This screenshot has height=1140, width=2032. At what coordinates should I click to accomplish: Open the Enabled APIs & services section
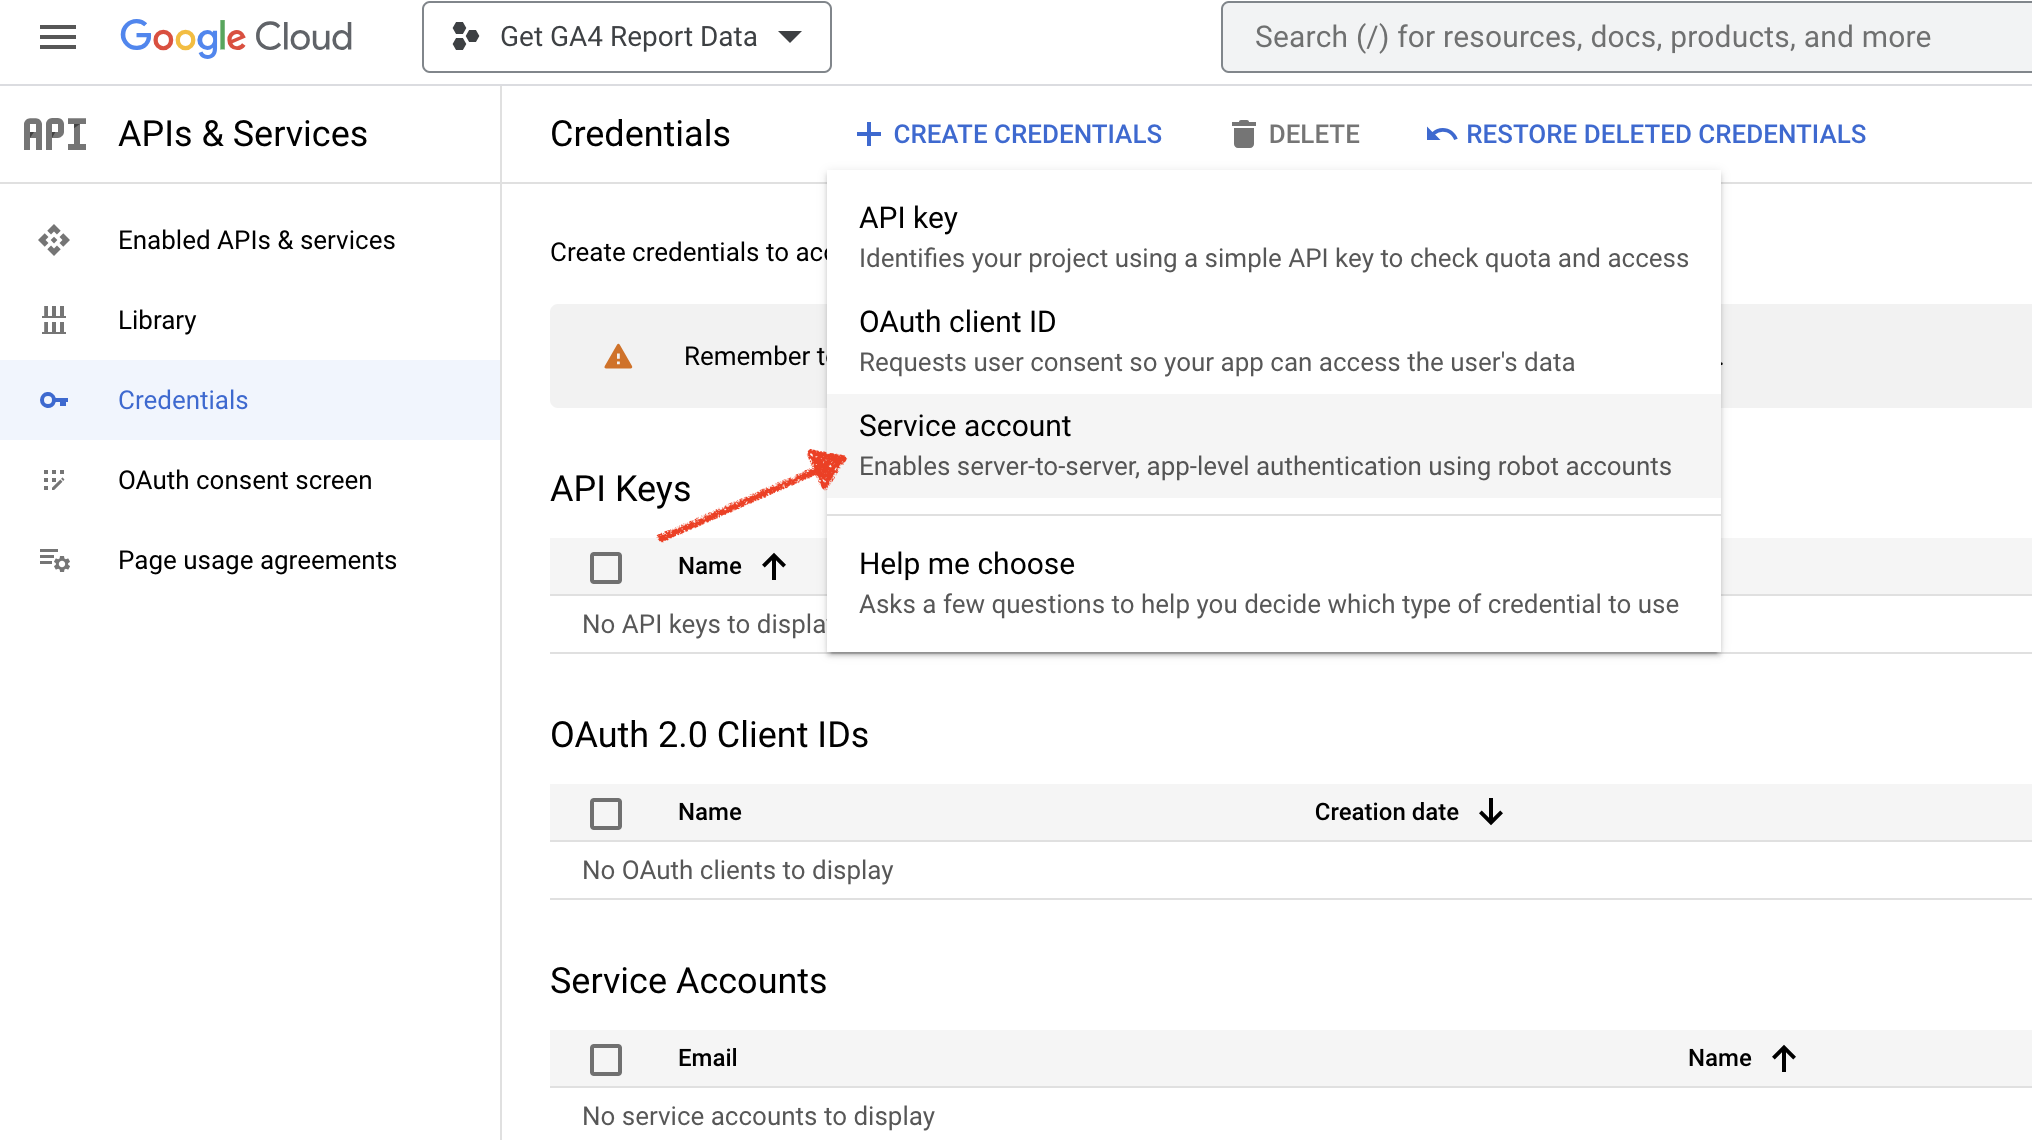coord(255,240)
